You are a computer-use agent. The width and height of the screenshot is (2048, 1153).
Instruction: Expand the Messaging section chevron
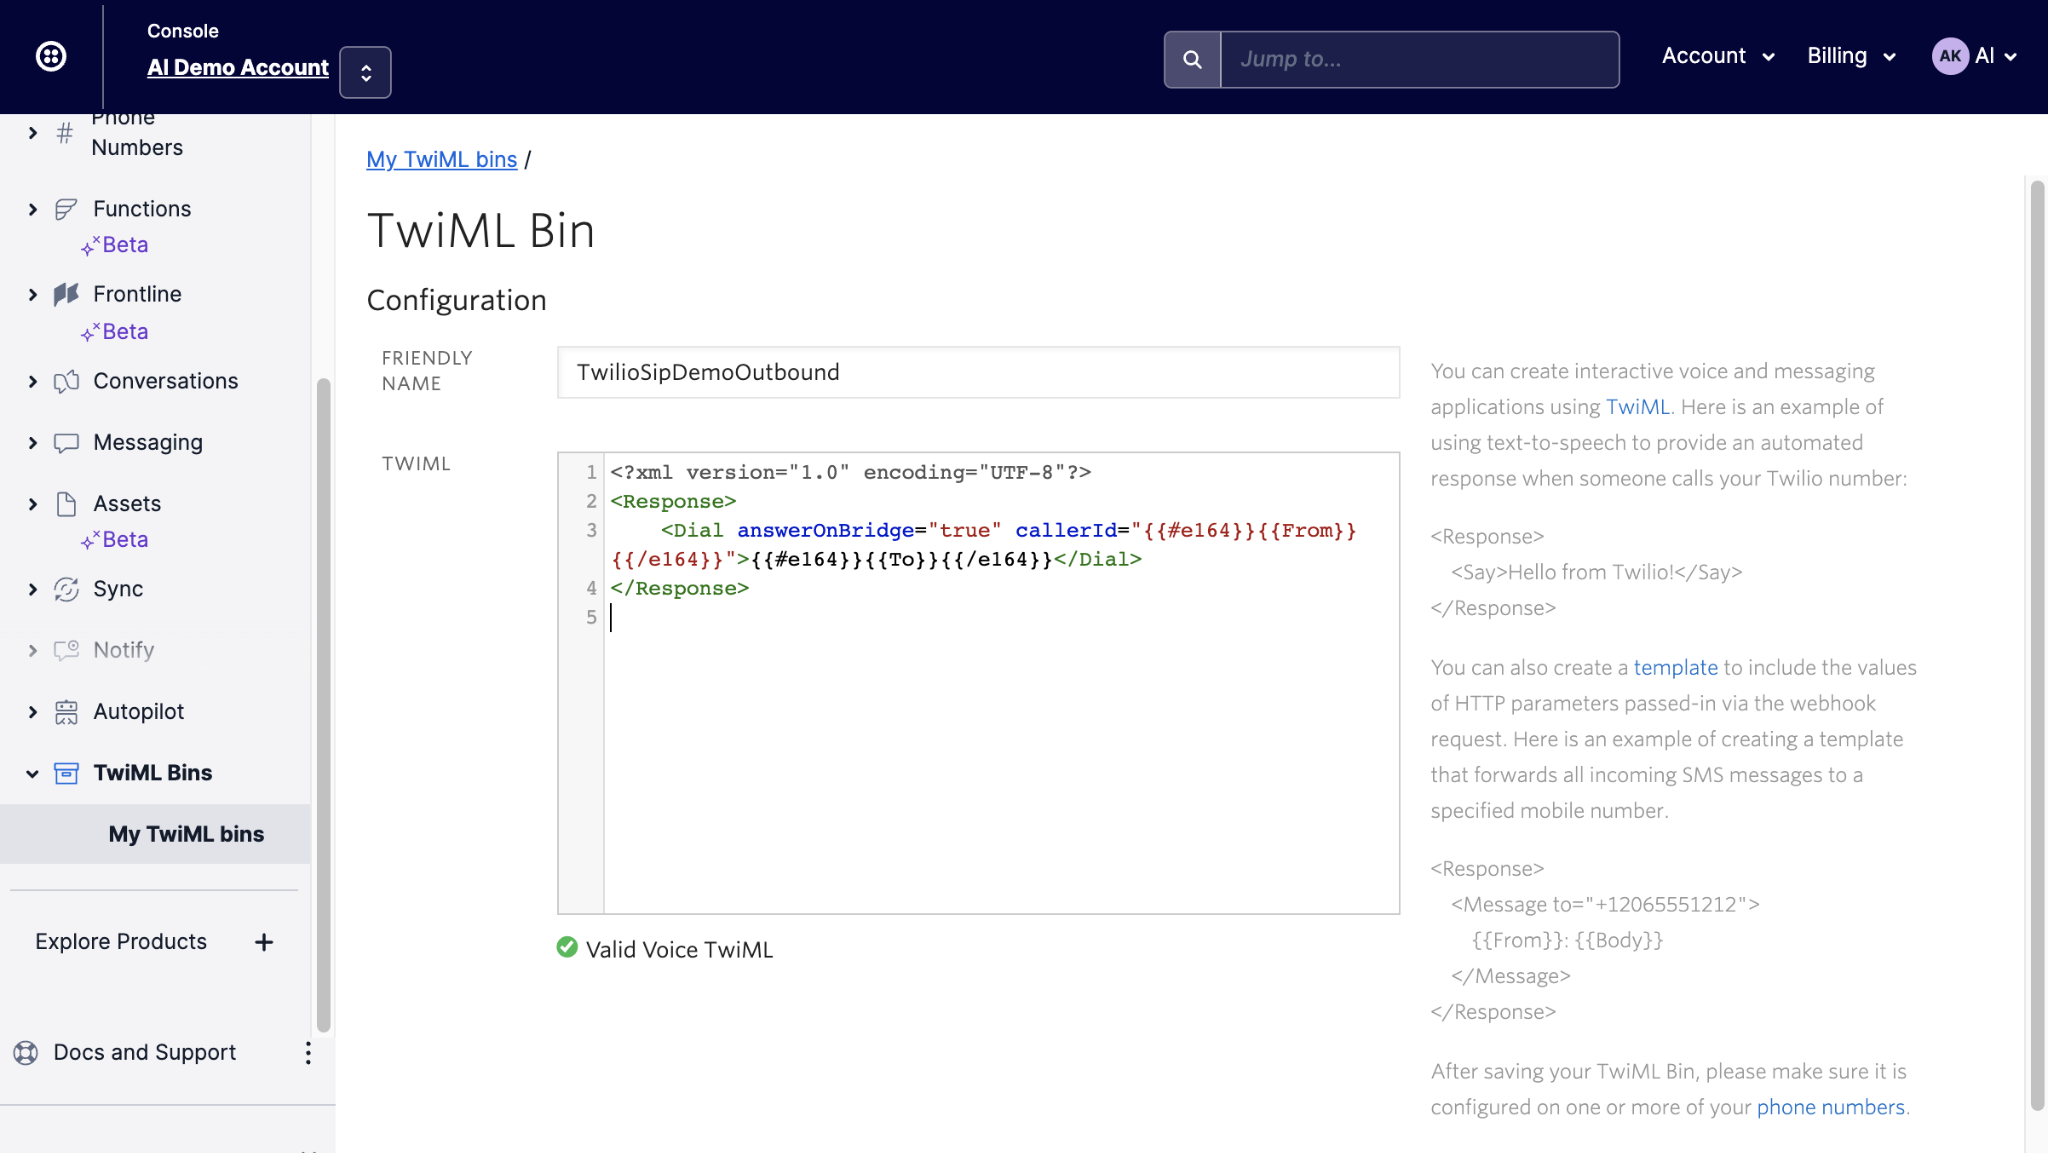pyautogui.click(x=33, y=442)
